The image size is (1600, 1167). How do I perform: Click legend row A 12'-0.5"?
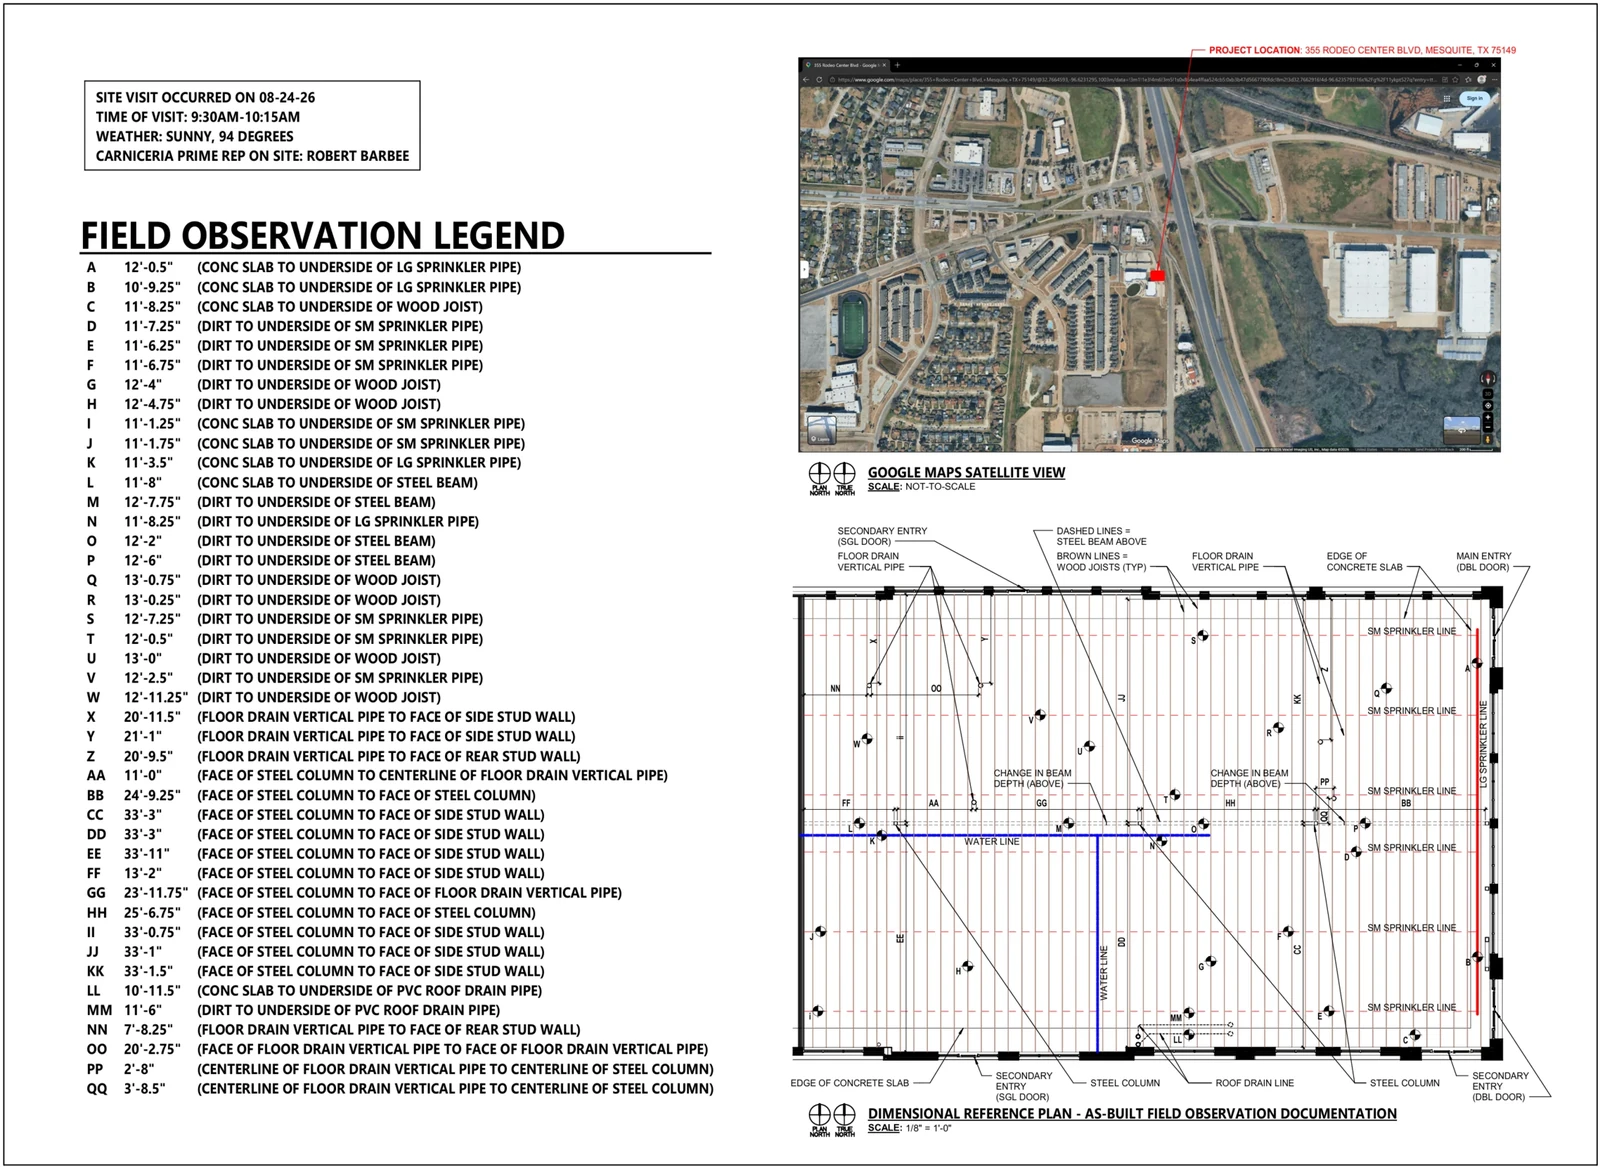304,267
